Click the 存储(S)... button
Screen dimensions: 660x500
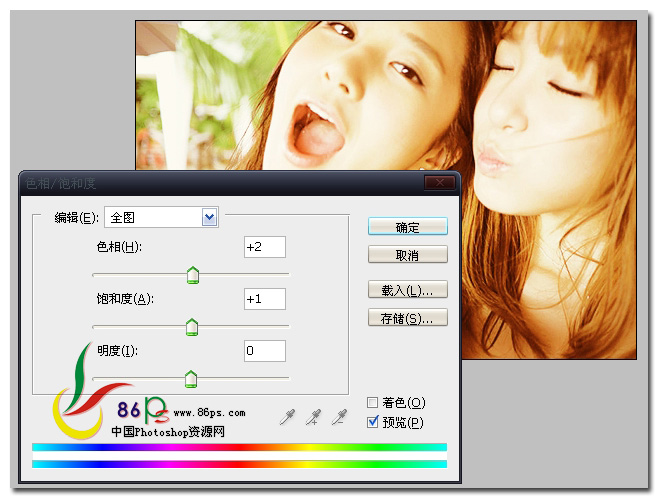coord(407,319)
